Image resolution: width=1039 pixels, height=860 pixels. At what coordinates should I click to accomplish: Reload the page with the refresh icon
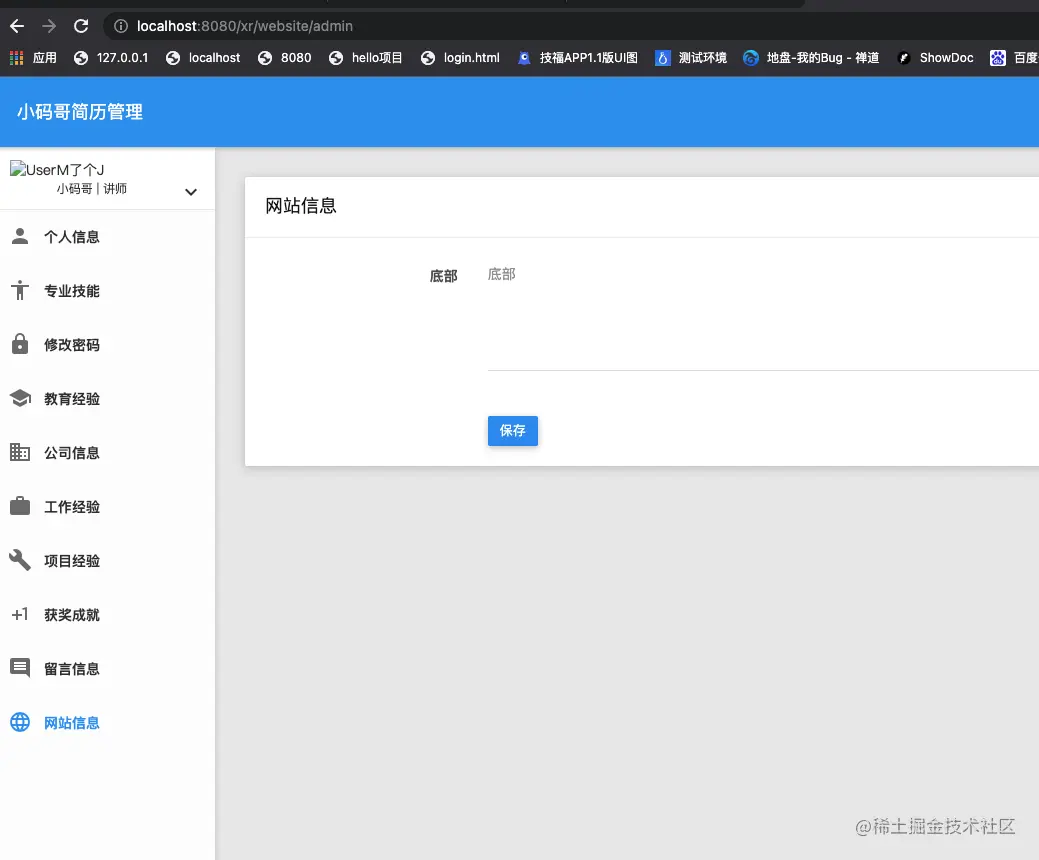coord(81,26)
